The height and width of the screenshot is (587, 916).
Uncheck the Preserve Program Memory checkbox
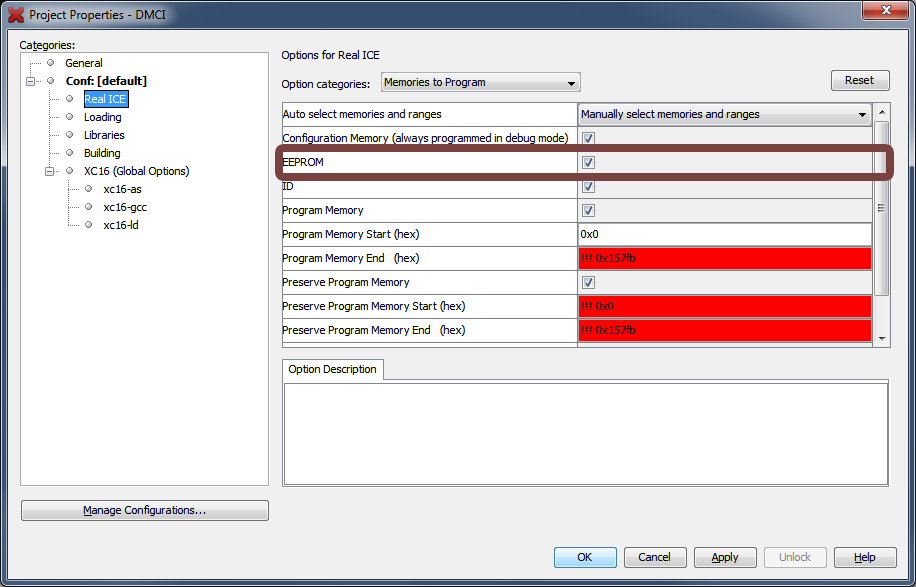(x=588, y=282)
